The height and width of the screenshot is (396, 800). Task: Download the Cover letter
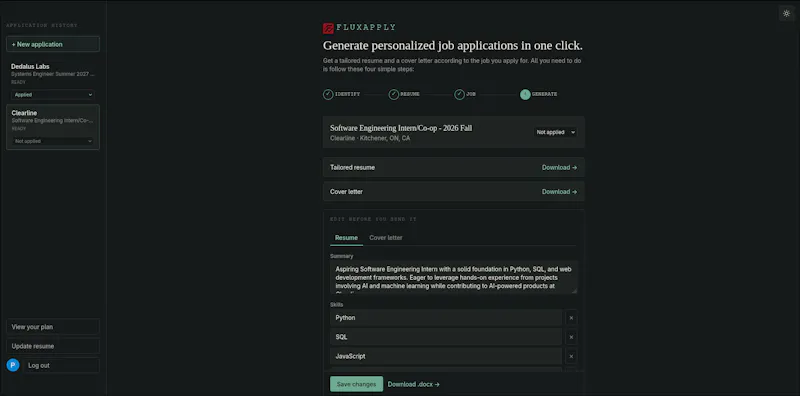click(559, 192)
